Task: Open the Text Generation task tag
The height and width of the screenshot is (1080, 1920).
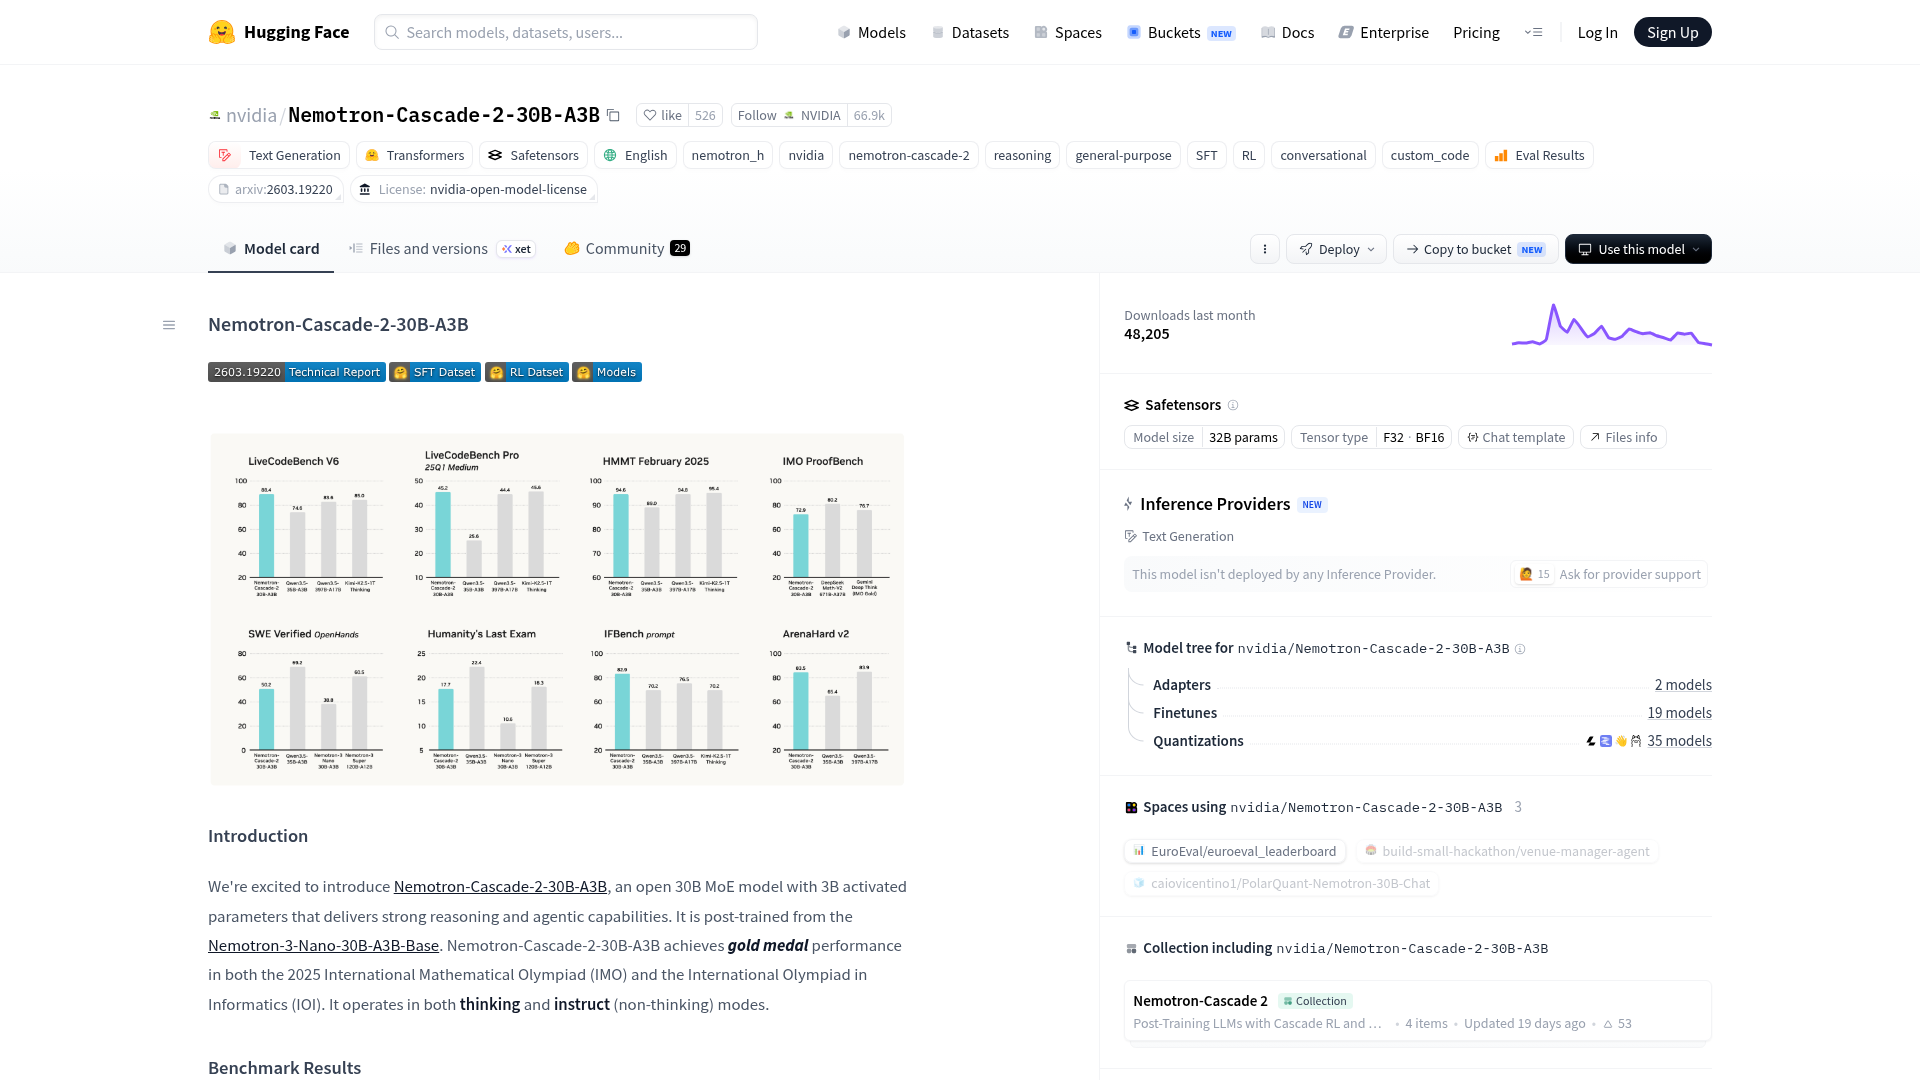Action: point(279,155)
